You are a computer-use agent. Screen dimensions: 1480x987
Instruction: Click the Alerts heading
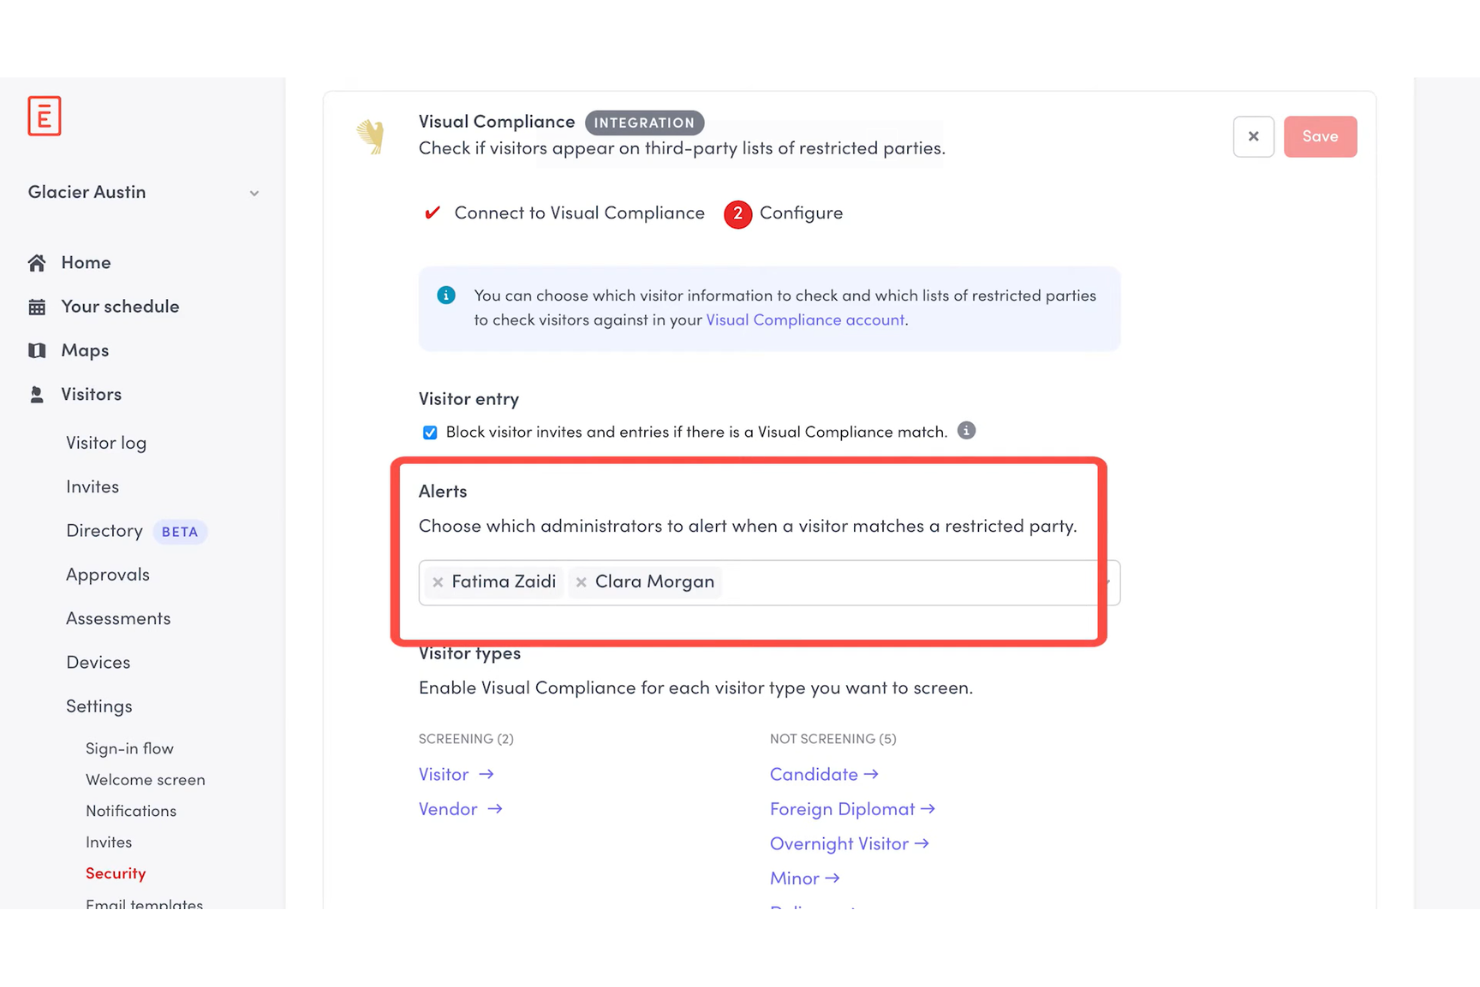[443, 491]
